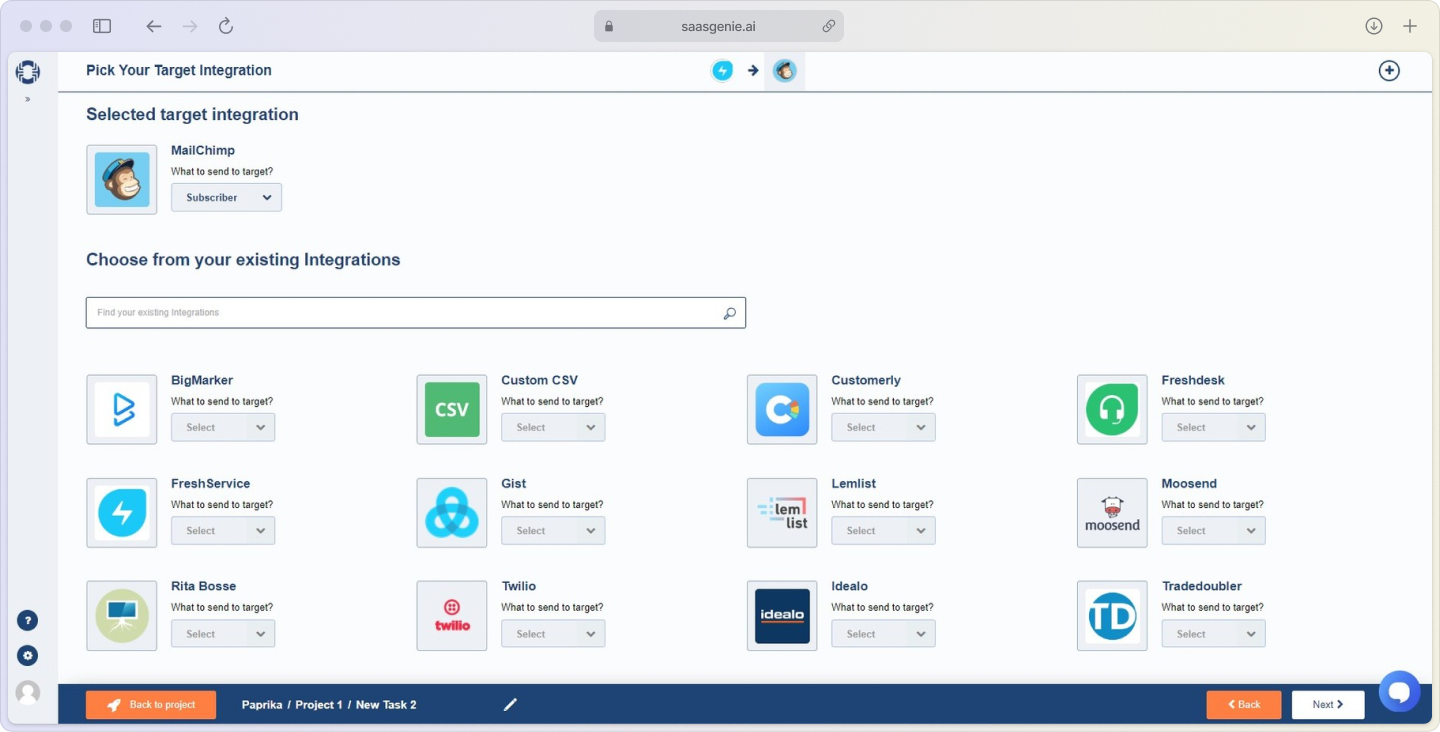Viewport: 1440px width, 732px height.
Task: Click the Twilio integration name
Action: [x=519, y=586]
